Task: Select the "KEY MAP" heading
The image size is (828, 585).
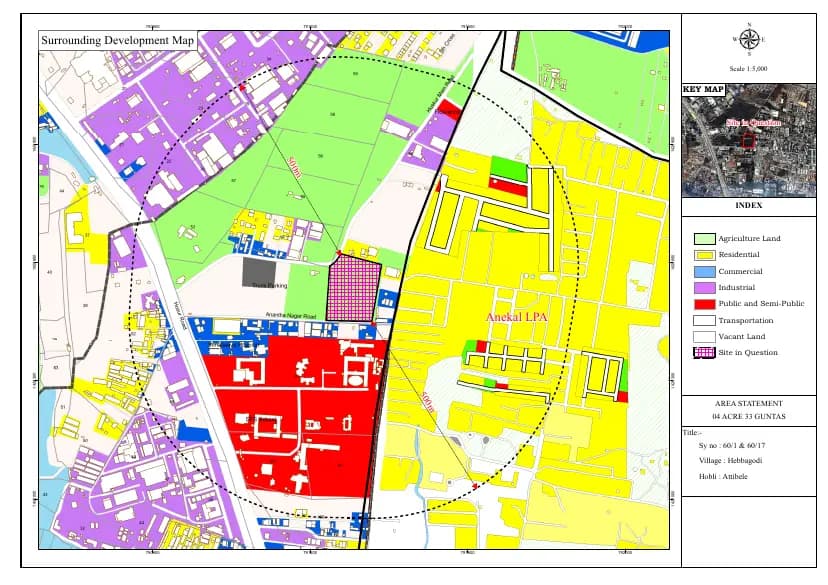Action: pos(703,89)
